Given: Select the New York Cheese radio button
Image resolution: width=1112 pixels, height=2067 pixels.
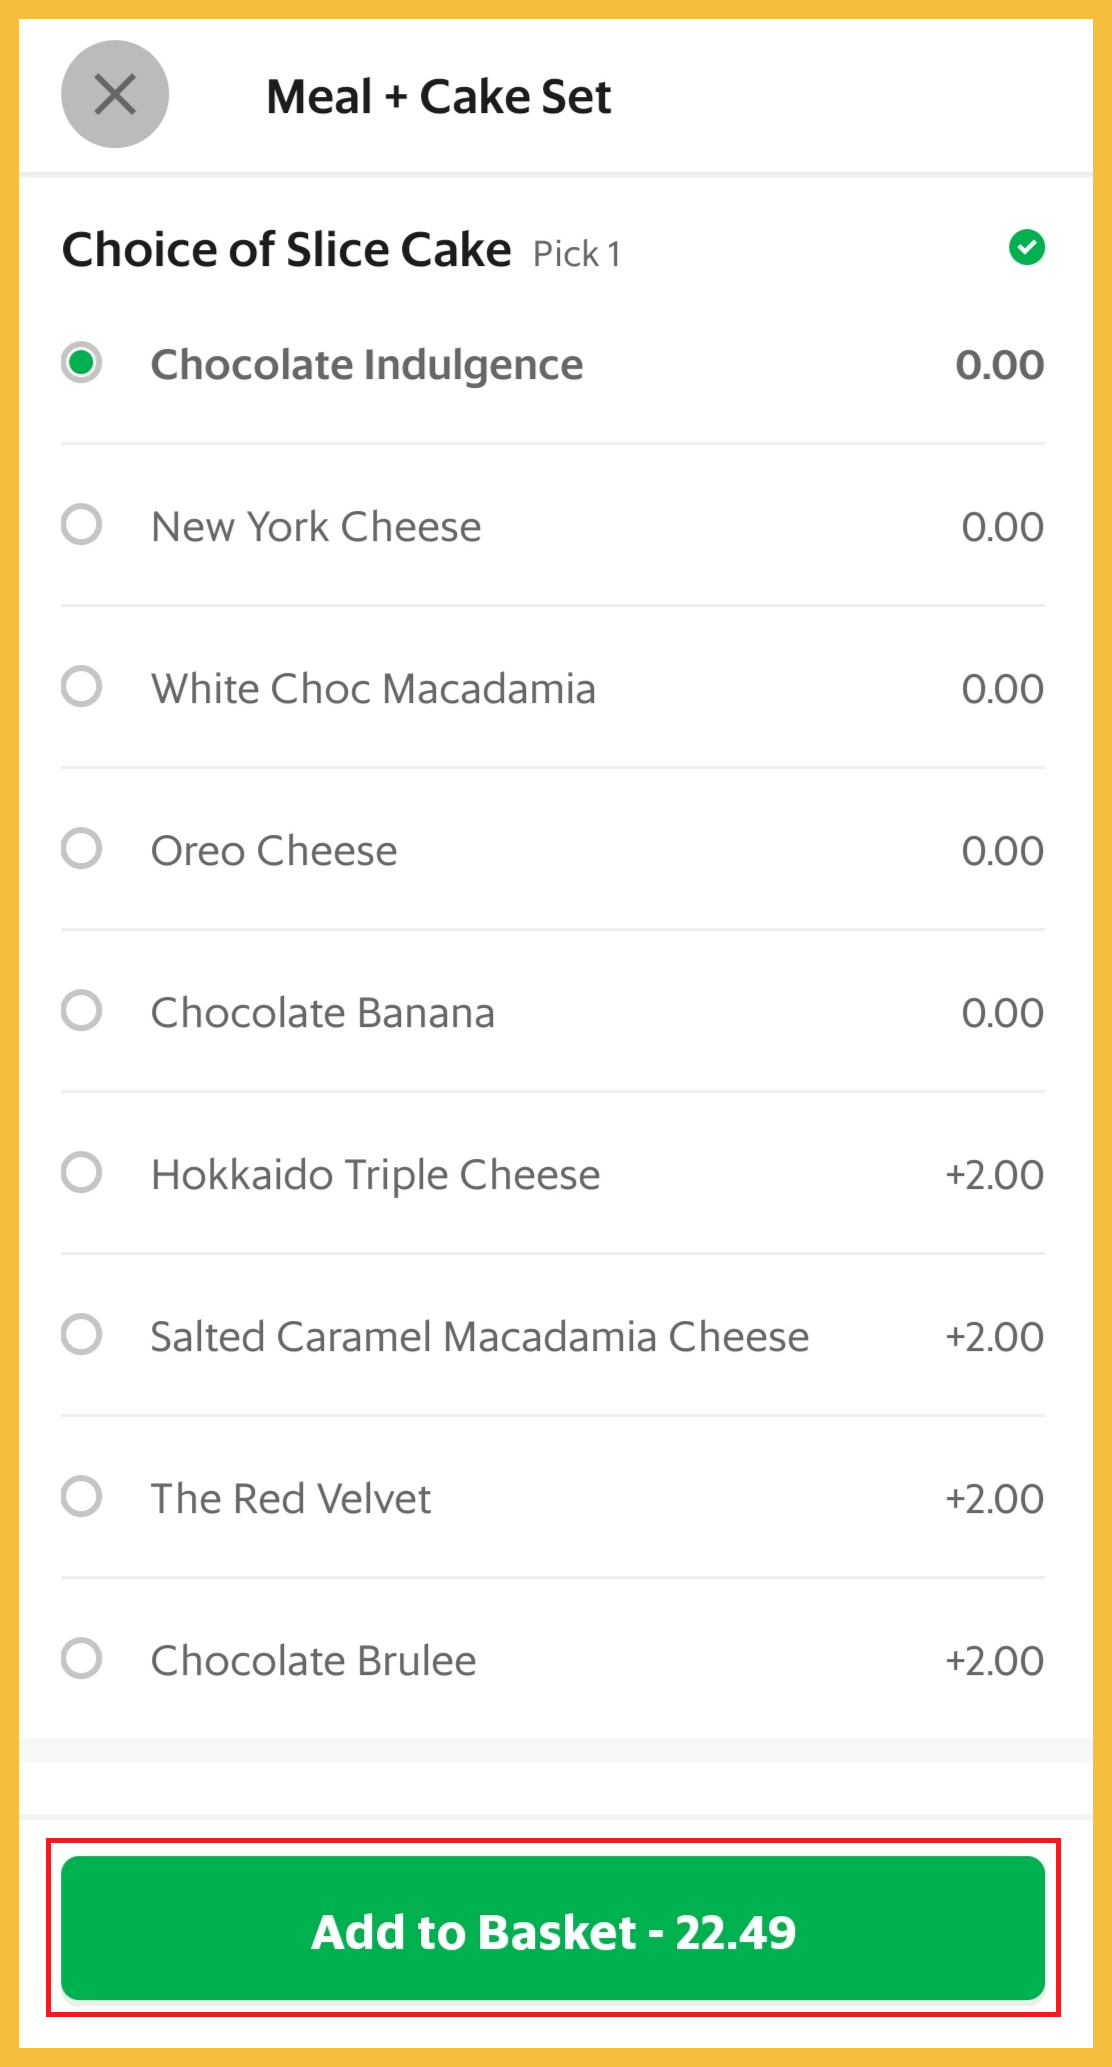Looking at the screenshot, I should (x=82, y=525).
